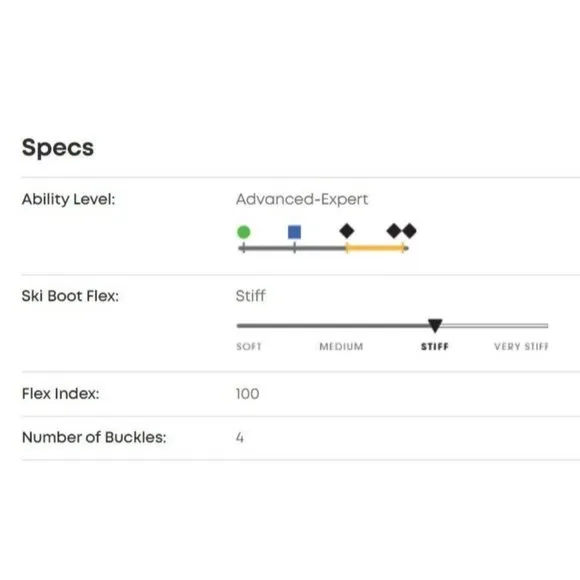The image size is (580, 580).
Task: Click the green circle beginner icon
Action: coord(243,232)
